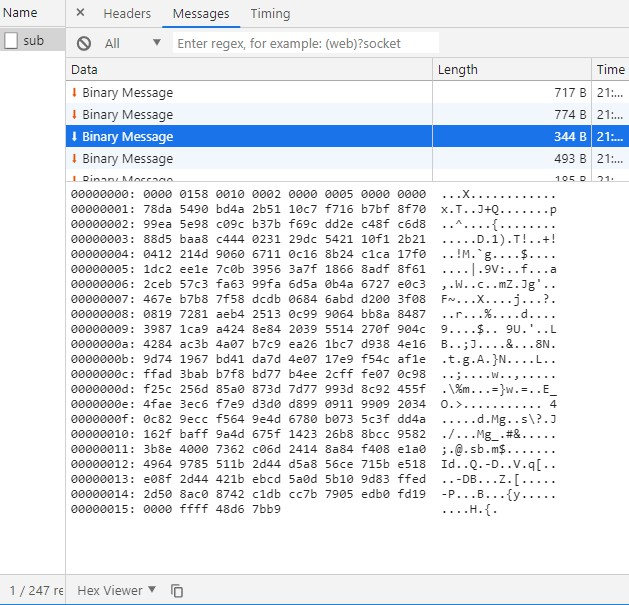Click the file icon next to sub
Viewport: 629px width, 605px height.
coord(11,41)
